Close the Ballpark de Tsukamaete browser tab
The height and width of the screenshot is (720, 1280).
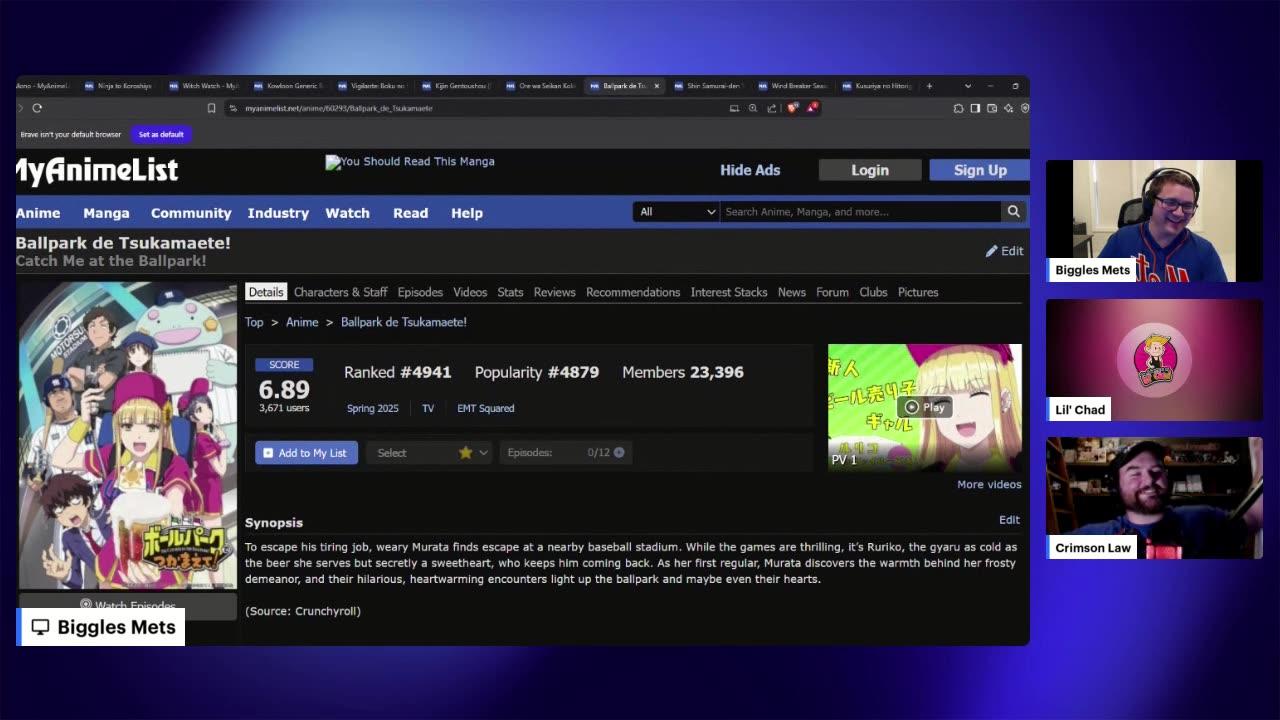pyautogui.click(x=656, y=86)
